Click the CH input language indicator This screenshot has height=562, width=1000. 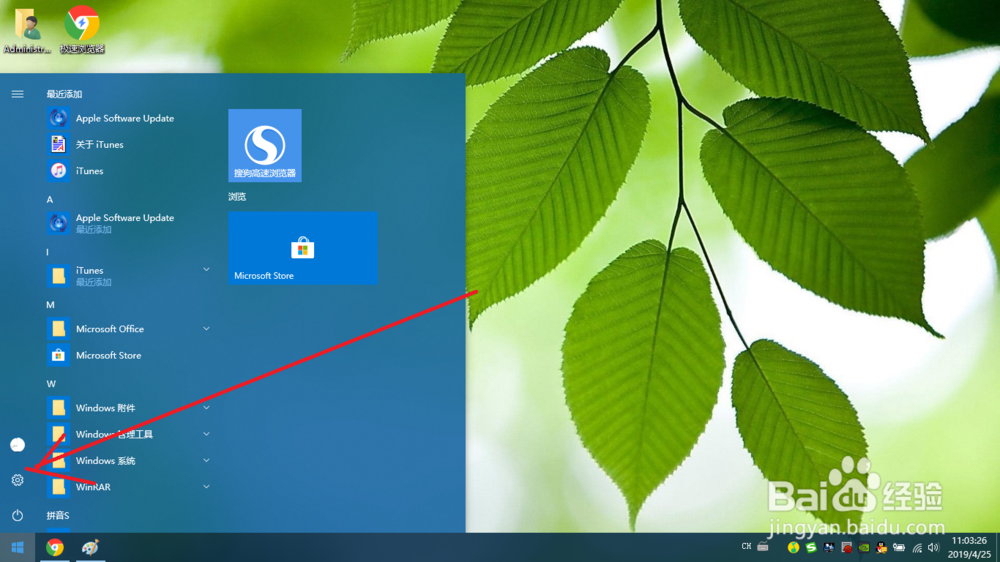pyautogui.click(x=746, y=547)
